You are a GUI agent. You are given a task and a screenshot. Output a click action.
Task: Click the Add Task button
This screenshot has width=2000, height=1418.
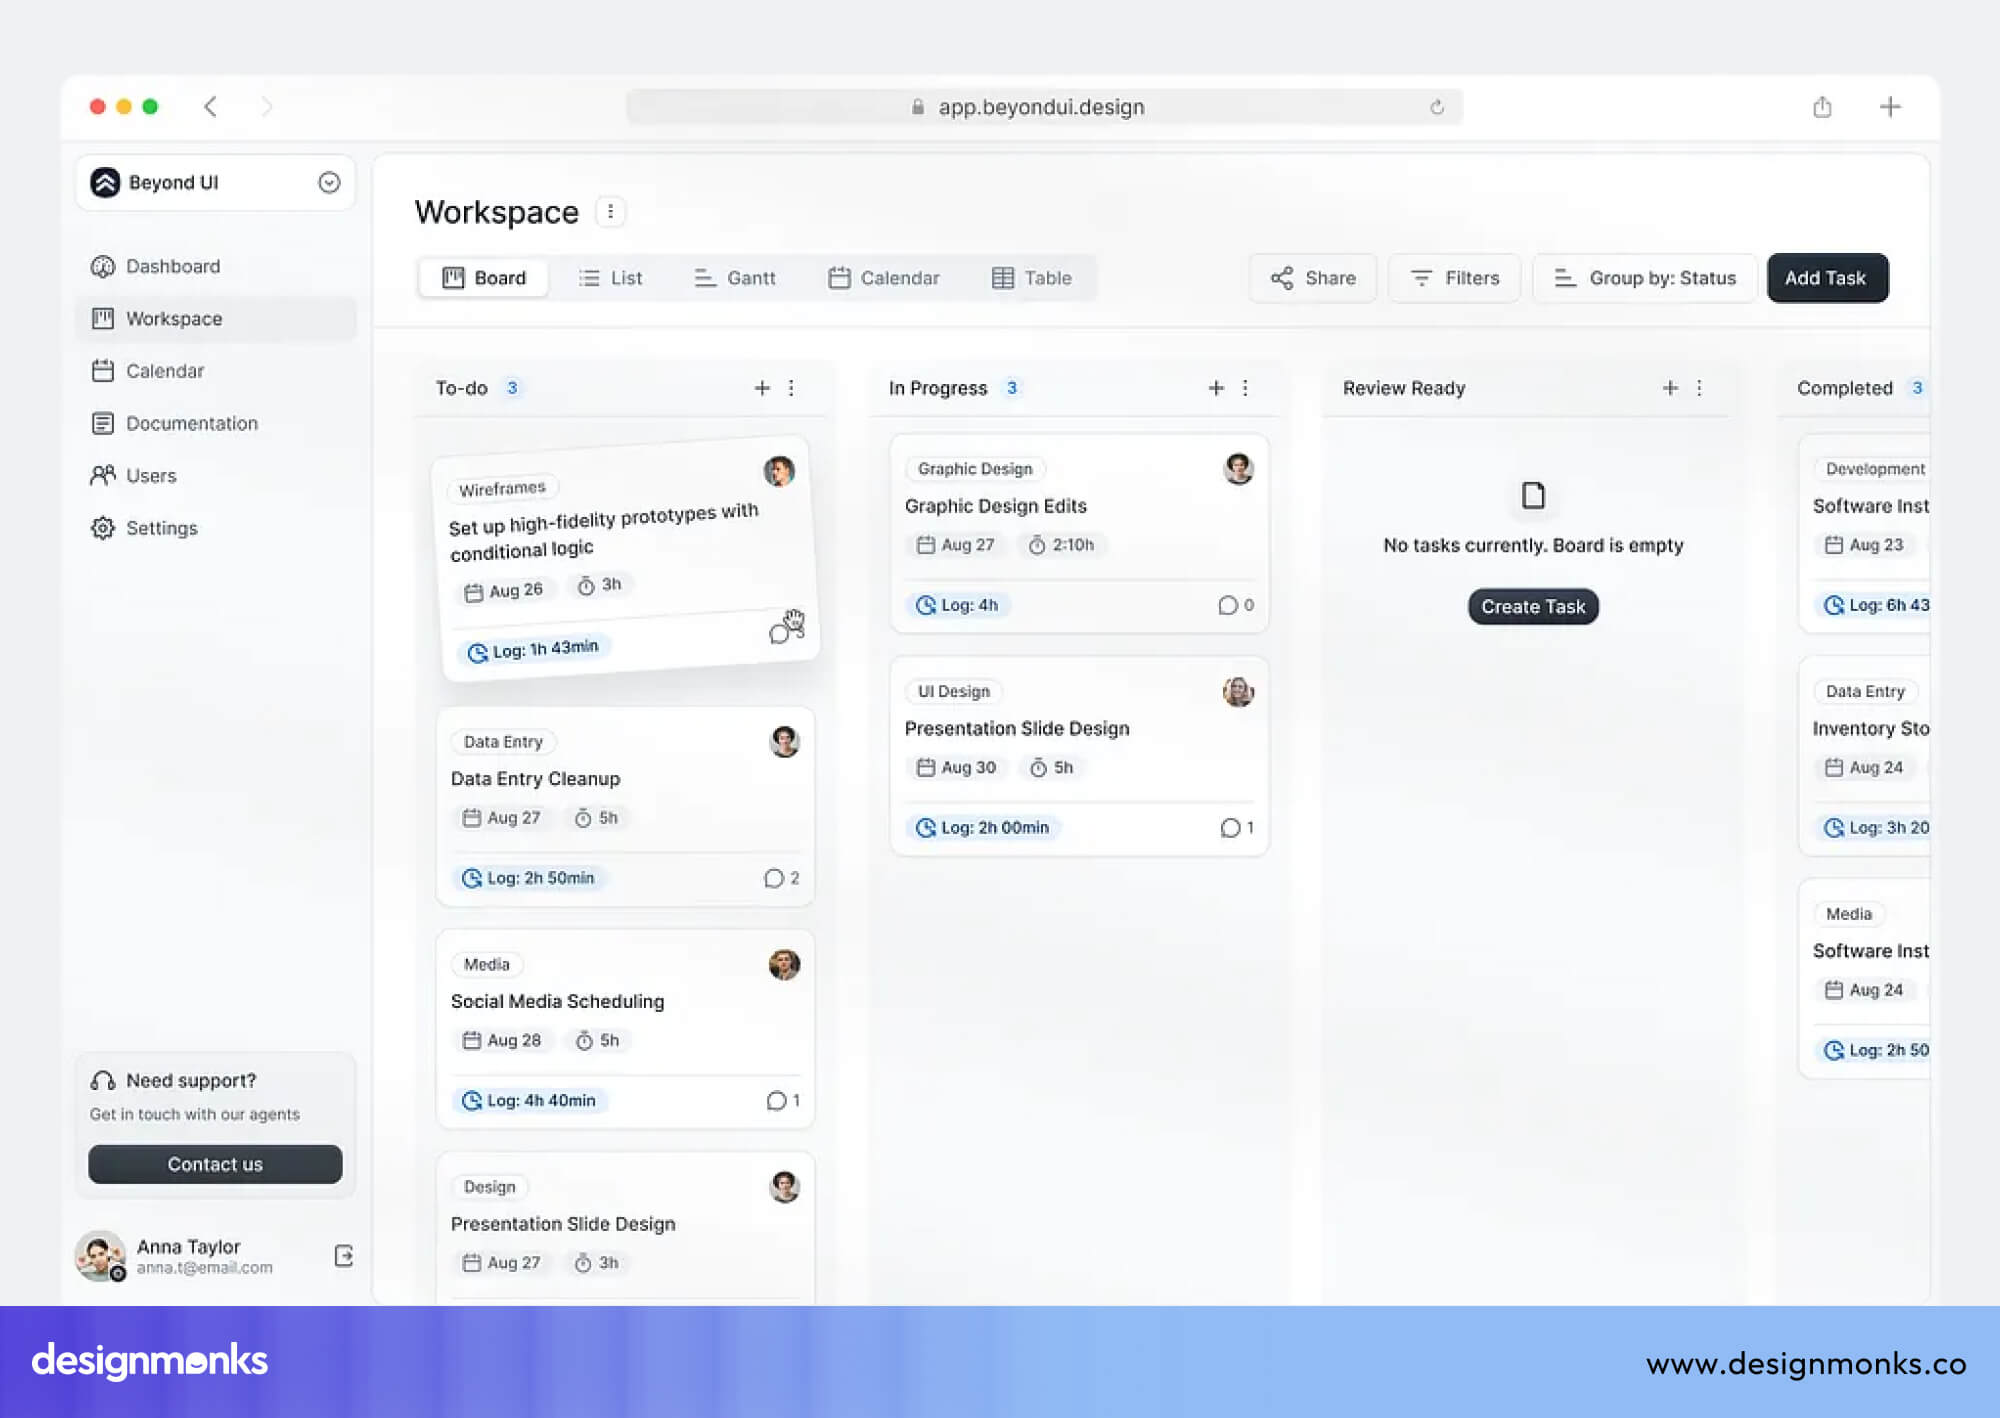point(1827,278)
